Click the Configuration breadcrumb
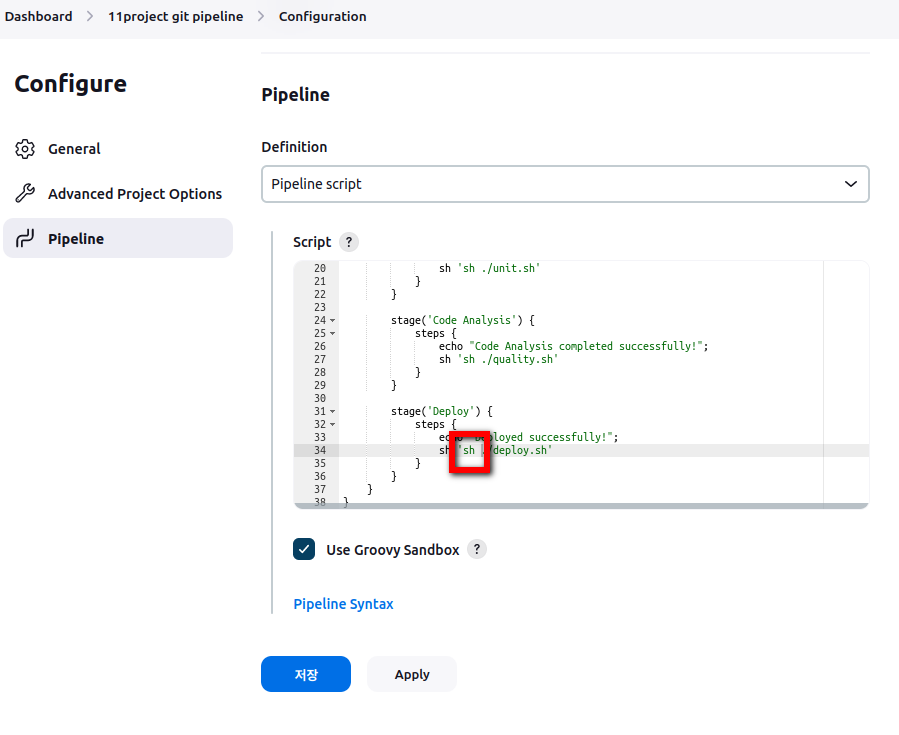899x735 pixels. tap(322, 17)
